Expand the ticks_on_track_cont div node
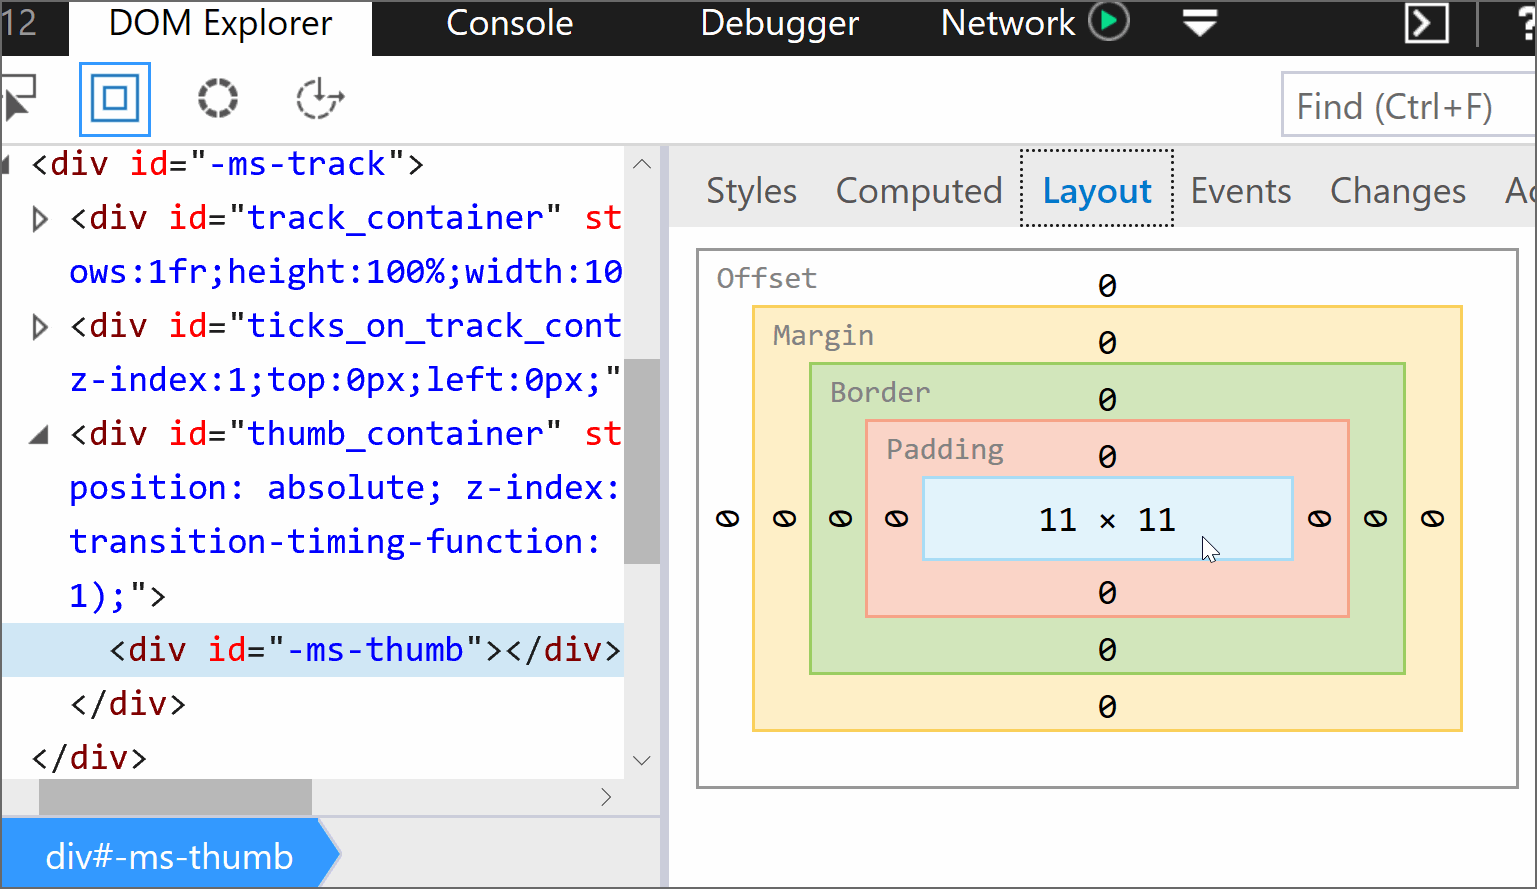This screenshot has width=1537, height=889. [x=40, y=327]
